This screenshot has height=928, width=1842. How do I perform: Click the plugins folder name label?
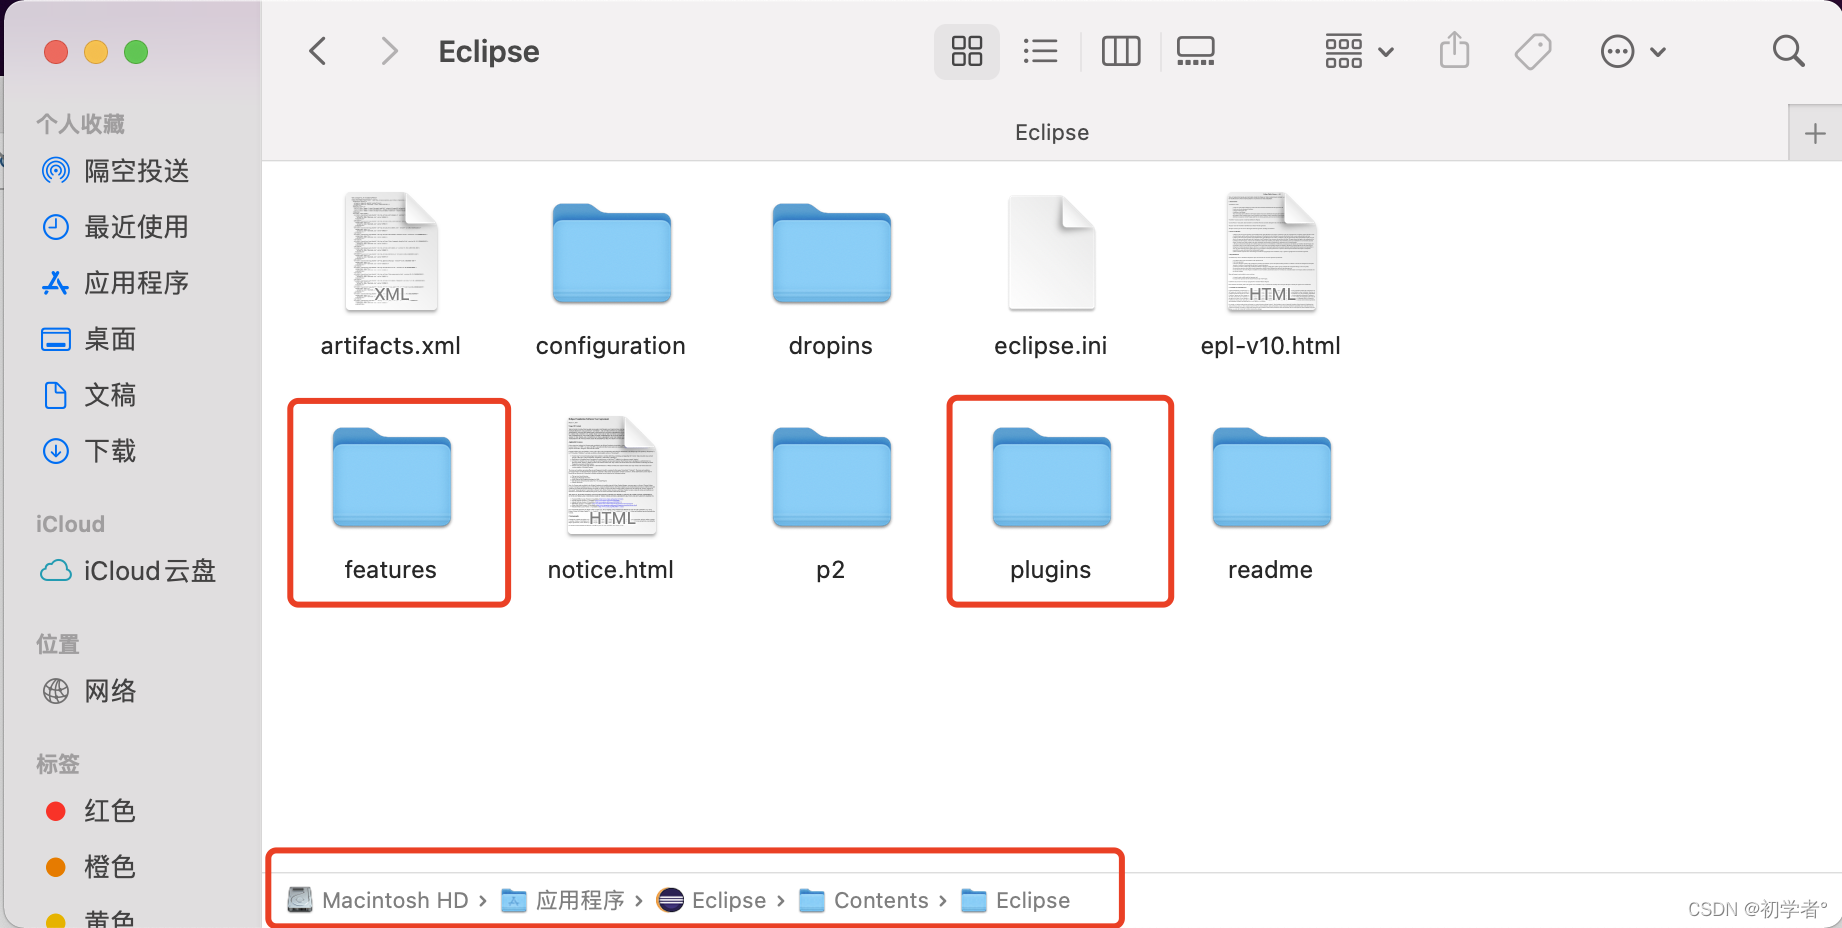click(1051, 570)
